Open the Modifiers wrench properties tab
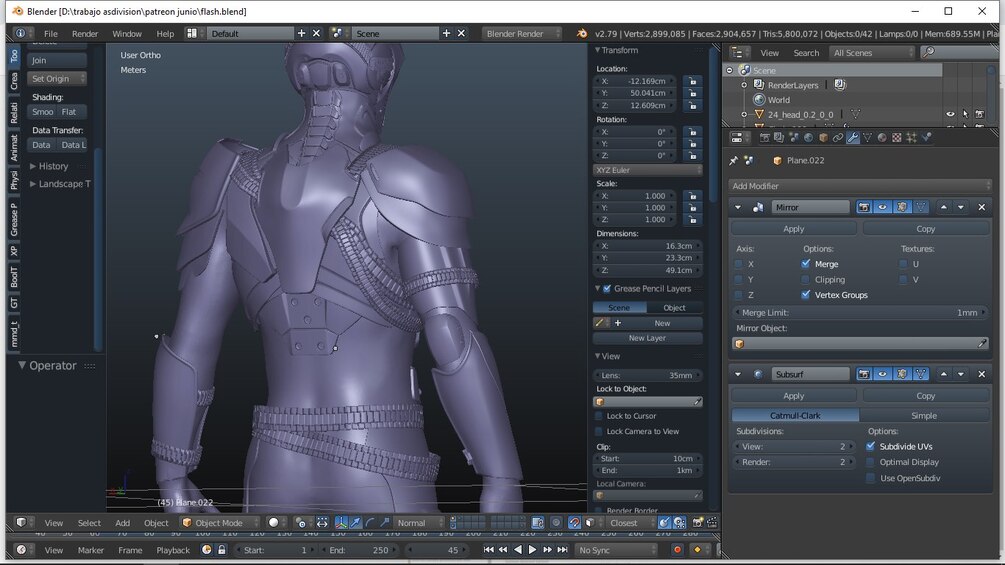 click(853, 138)
